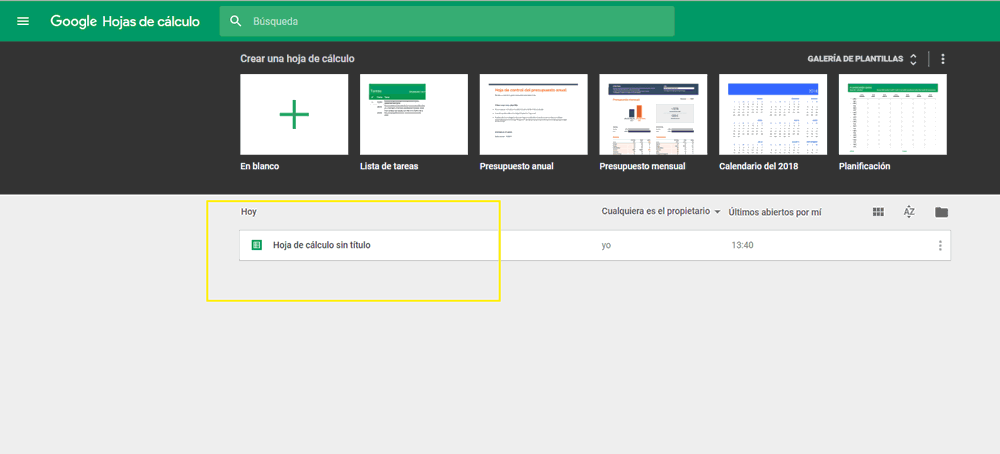Open the template section three-dot menu
The width and height of the screenshot is (1000, 454).
(943, 59)
